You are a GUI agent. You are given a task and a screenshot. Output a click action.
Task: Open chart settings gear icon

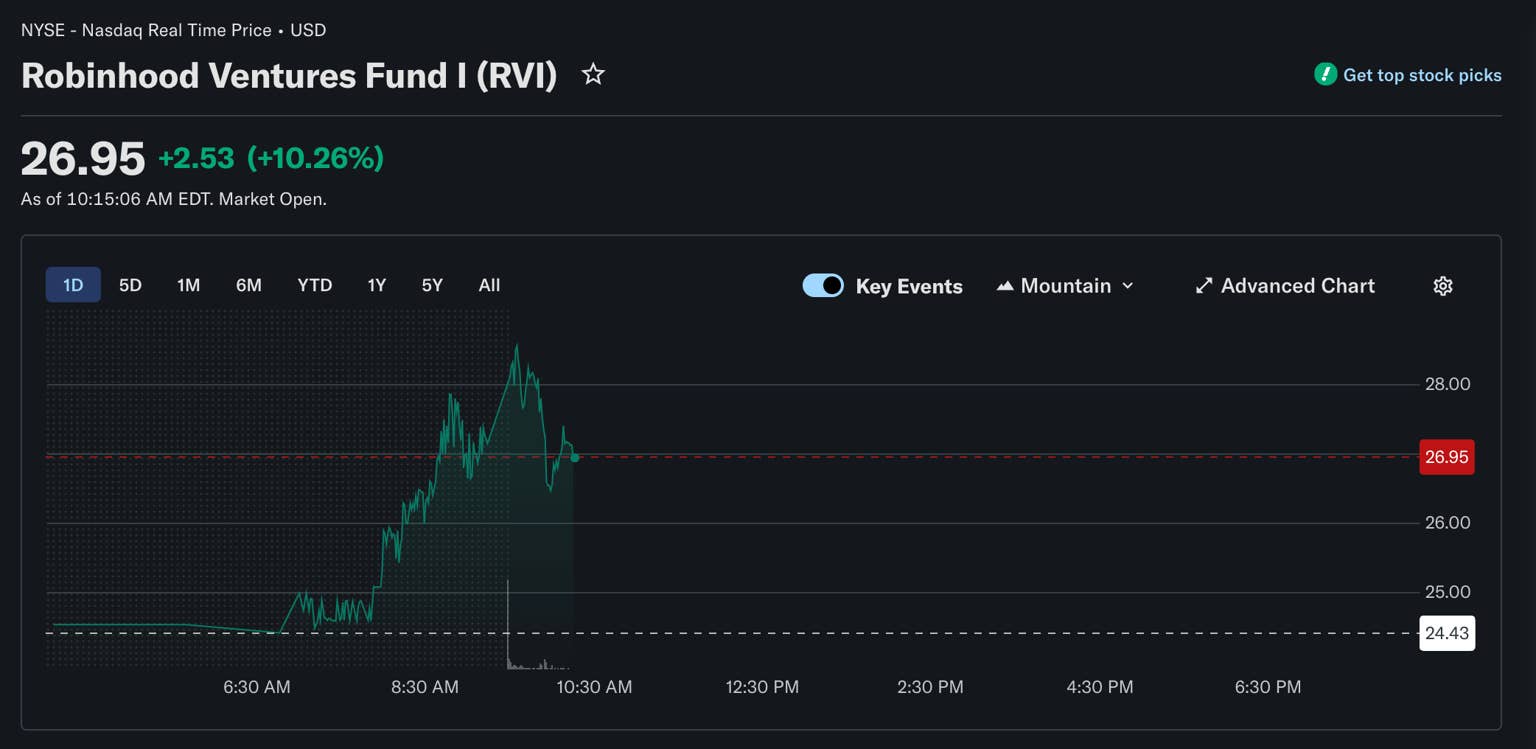click(1442, 286)
